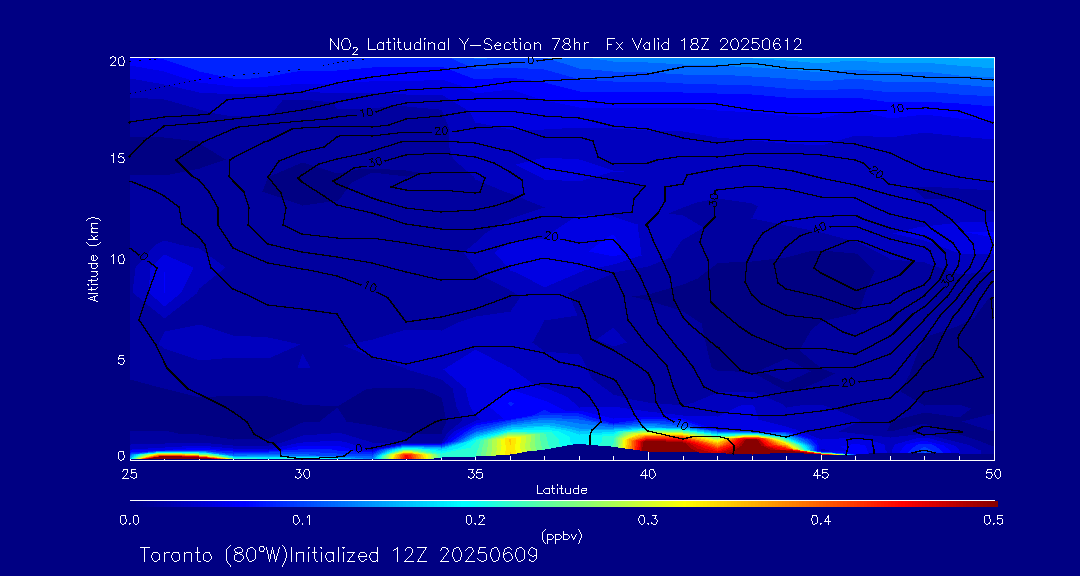This screenshot has height=576, width=1080.
Task: Select altitude axis tick label "20"
Action: tap(116, 60)
